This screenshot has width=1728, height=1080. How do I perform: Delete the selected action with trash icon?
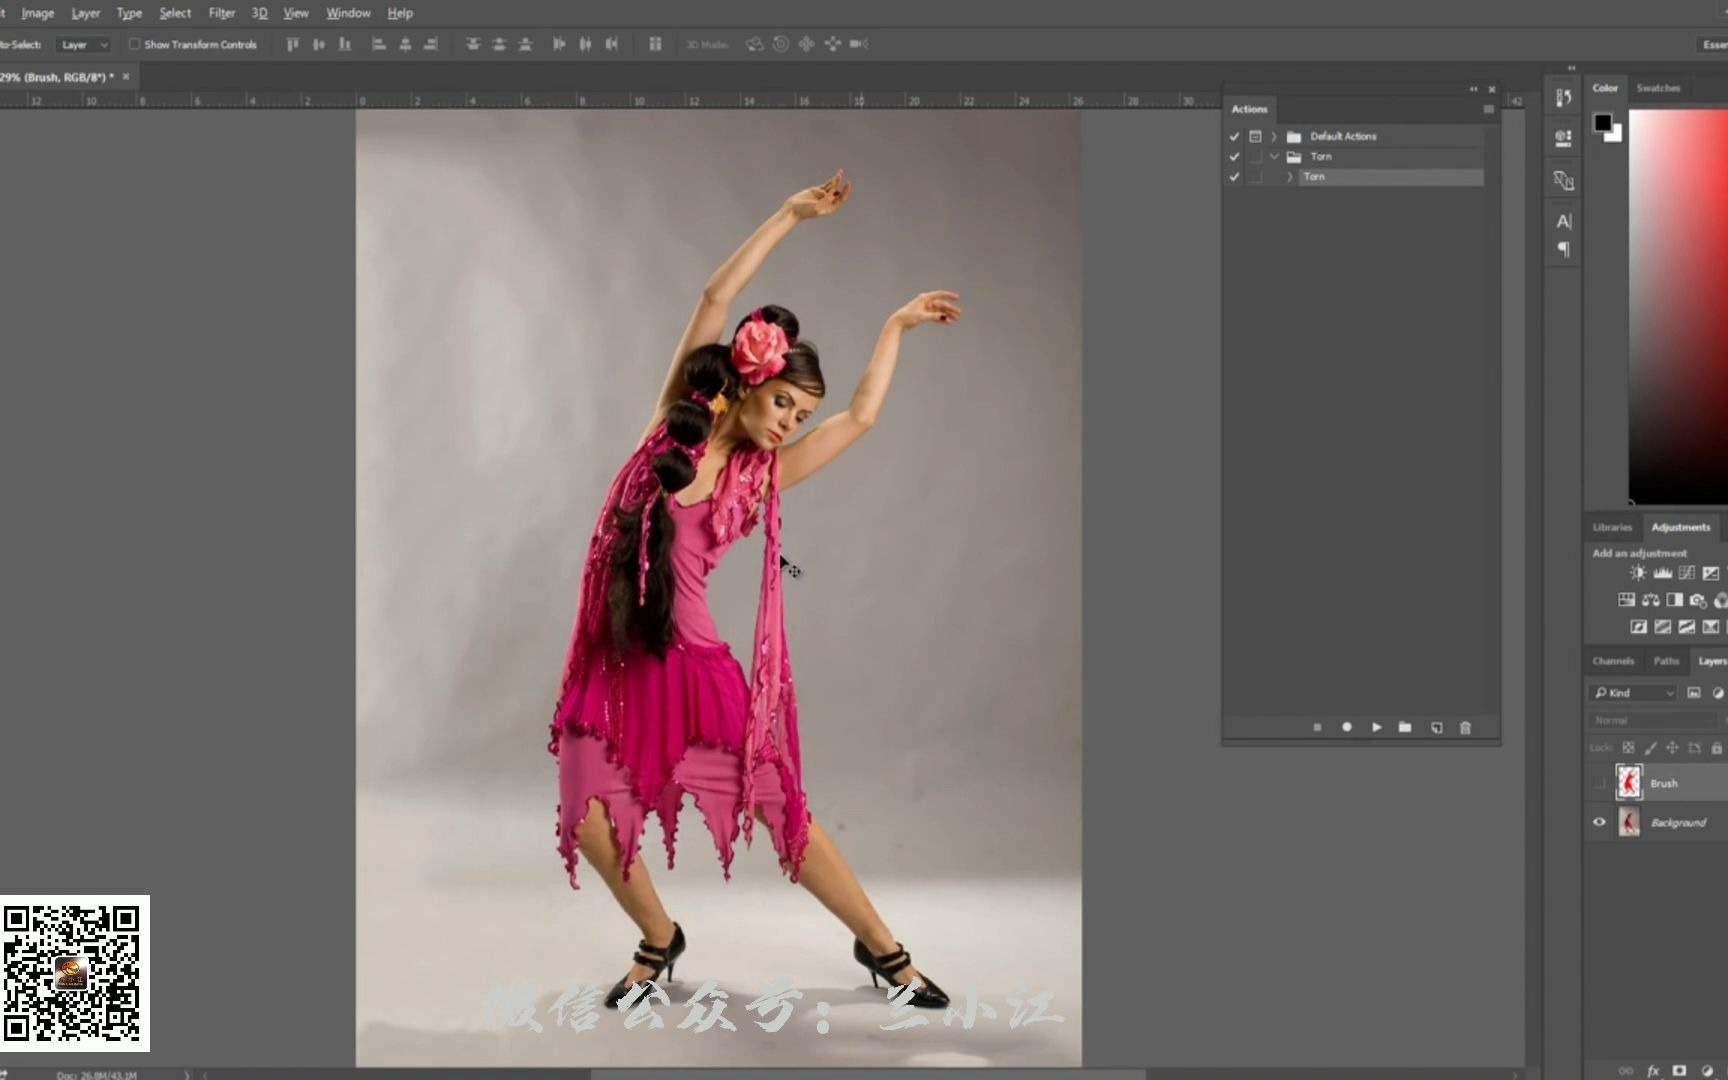(1465, 728)
